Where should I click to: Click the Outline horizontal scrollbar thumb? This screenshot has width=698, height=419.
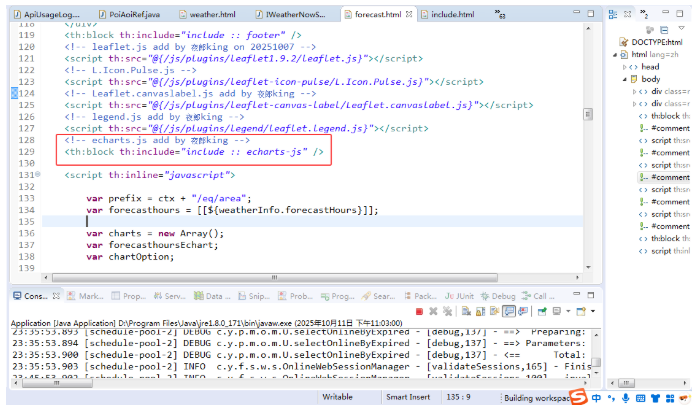click(x=626, y=383)
